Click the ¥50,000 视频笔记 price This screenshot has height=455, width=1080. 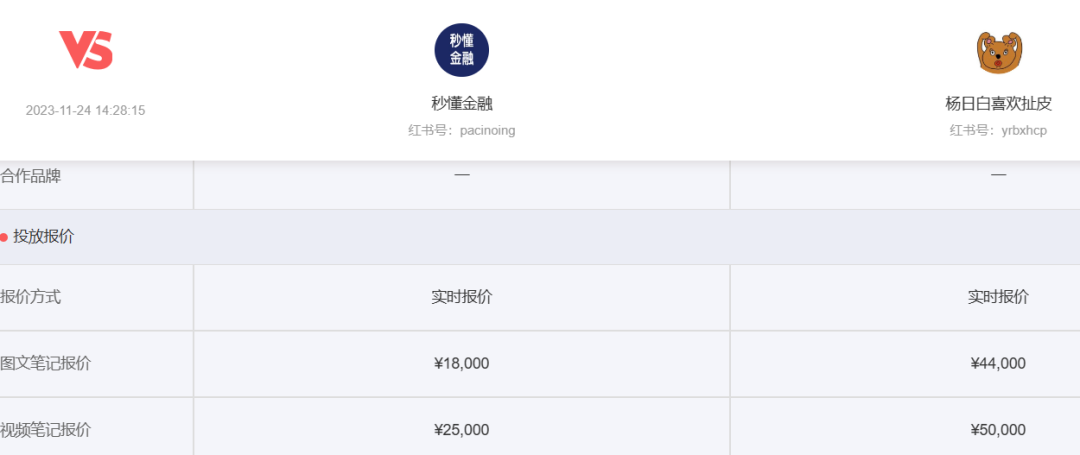coord(998,430)
